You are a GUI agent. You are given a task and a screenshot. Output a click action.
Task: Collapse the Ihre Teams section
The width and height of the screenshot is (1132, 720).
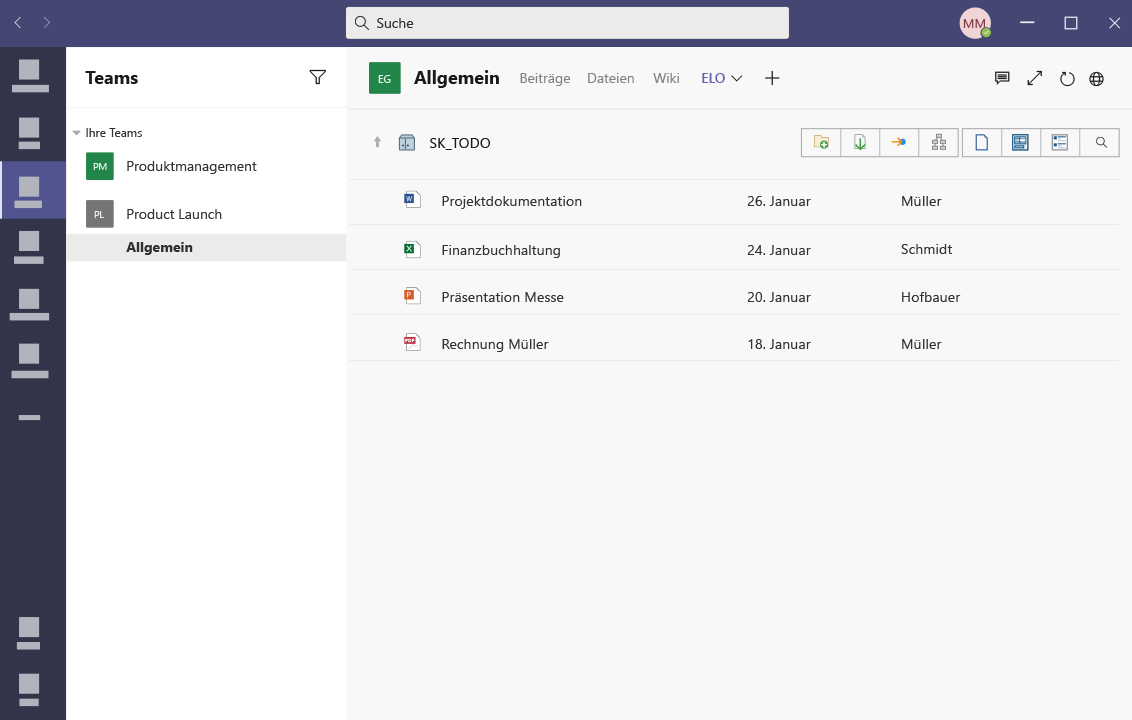[77, 133]
